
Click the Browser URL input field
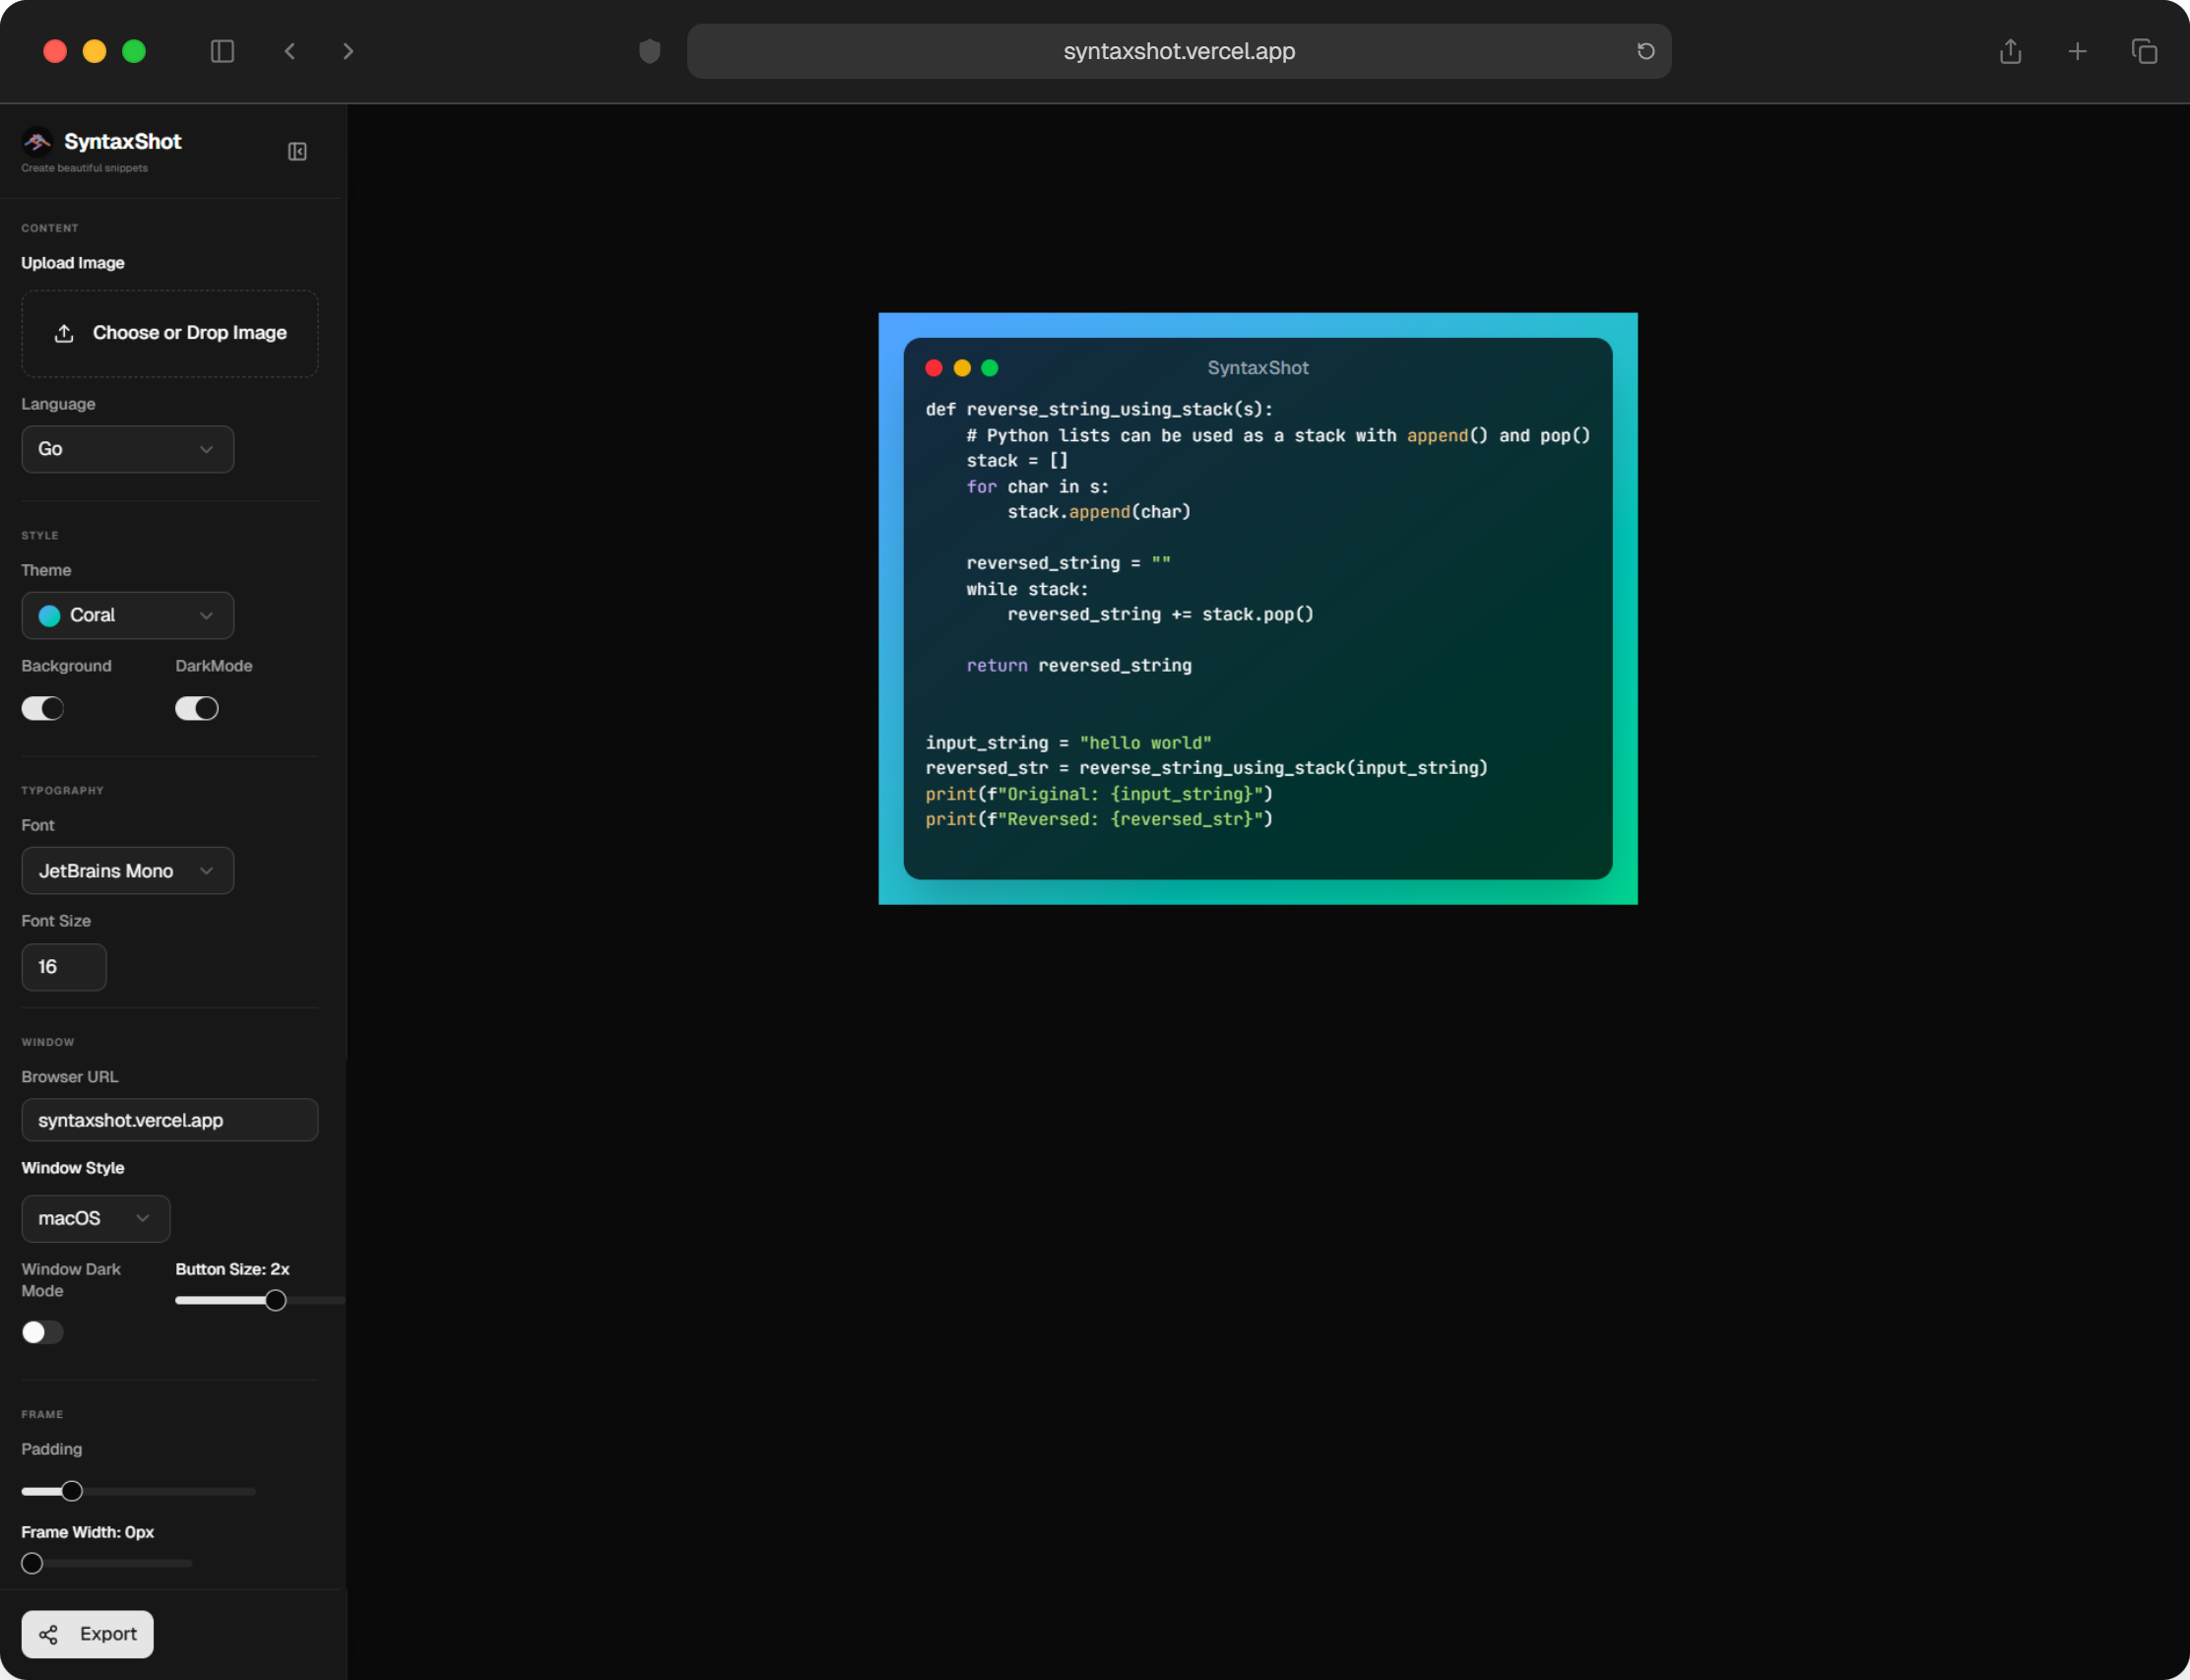pyautogui.click(x=170, y=1120)
